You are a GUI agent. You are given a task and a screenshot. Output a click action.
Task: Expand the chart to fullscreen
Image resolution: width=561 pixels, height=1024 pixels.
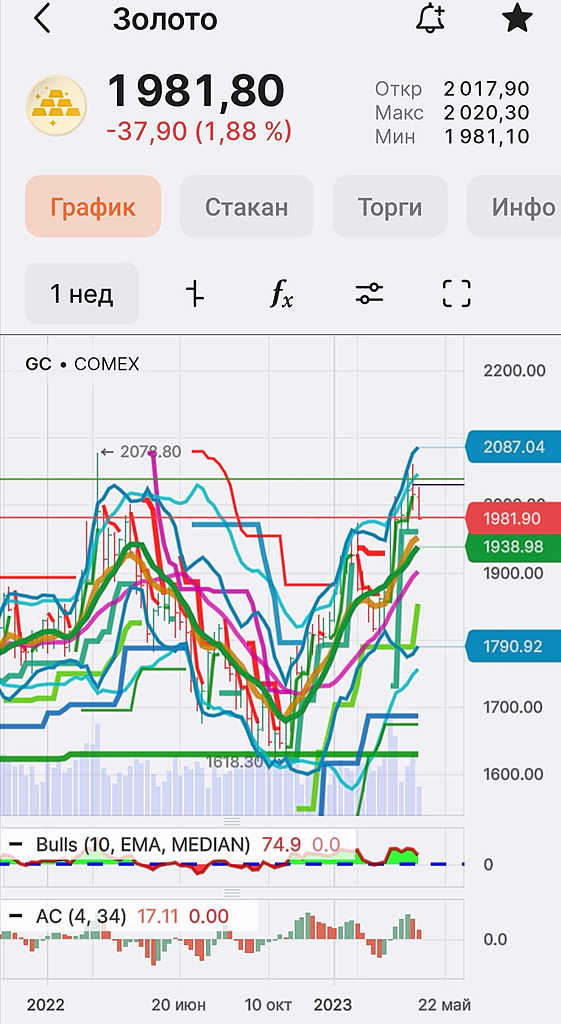[x=457, y=294]
